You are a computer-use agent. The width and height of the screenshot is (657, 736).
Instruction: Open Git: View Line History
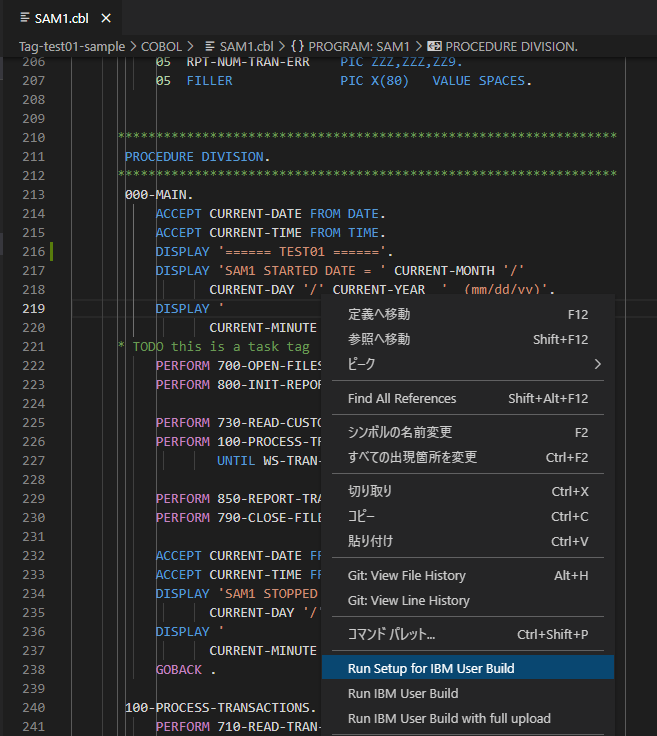coord(468,600)
